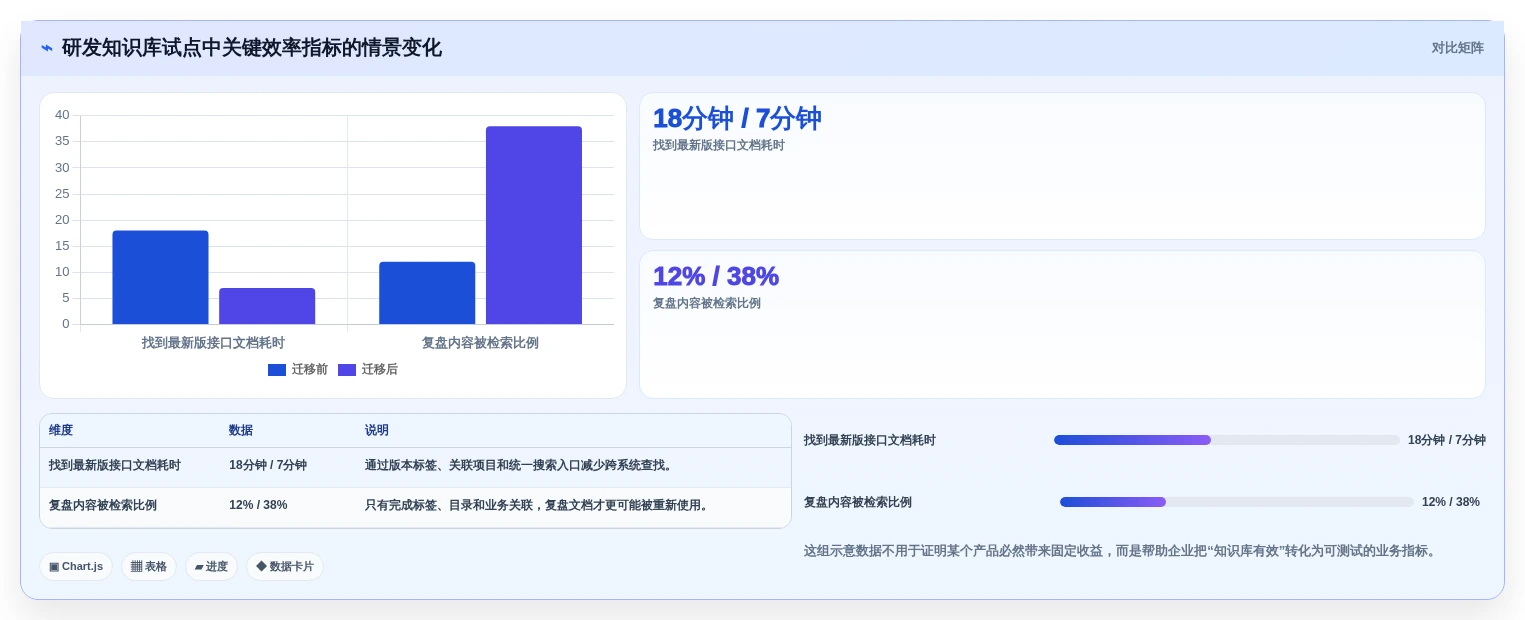Click the 数据 column header
This screenshot has height=620, width=1525.
click(241, 431)
